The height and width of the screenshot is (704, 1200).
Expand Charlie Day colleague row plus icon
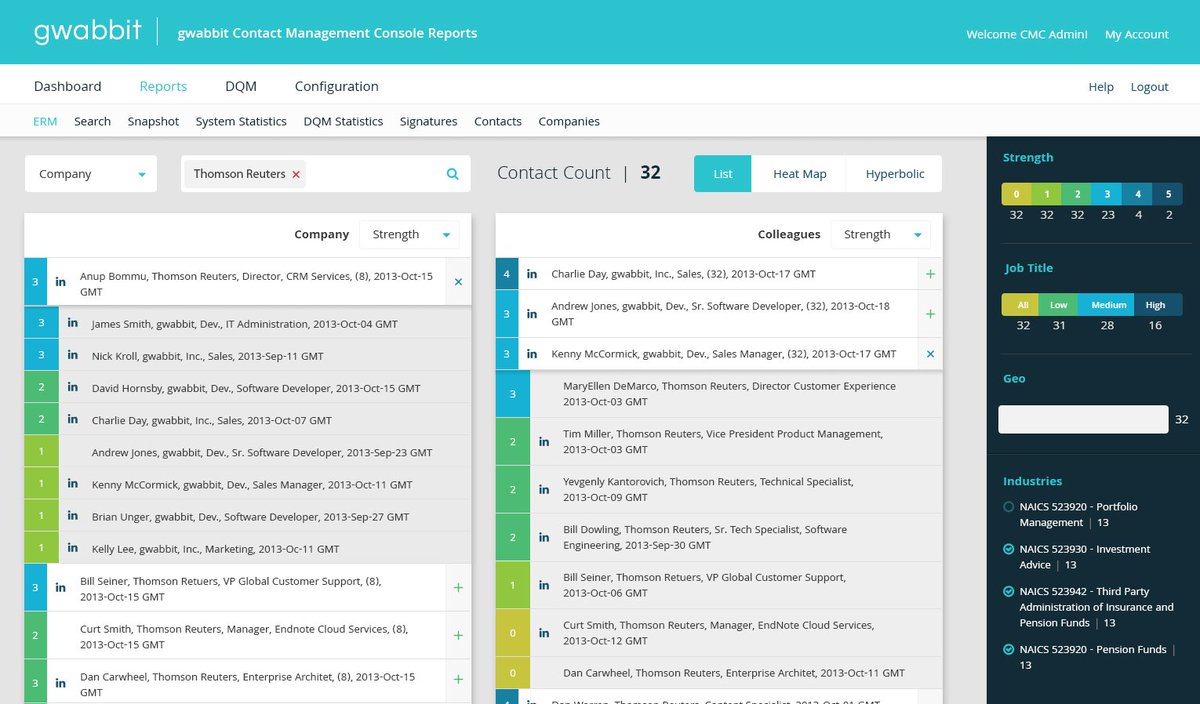tap(930, 274)
